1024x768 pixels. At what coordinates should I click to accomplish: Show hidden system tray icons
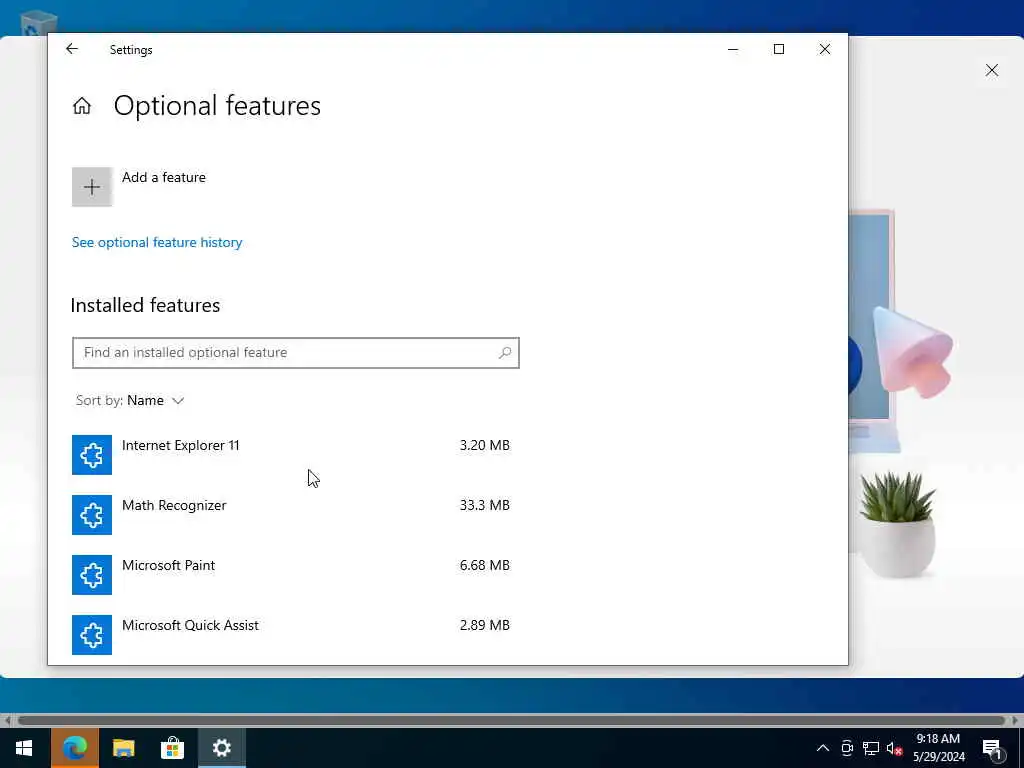(823, 748)
